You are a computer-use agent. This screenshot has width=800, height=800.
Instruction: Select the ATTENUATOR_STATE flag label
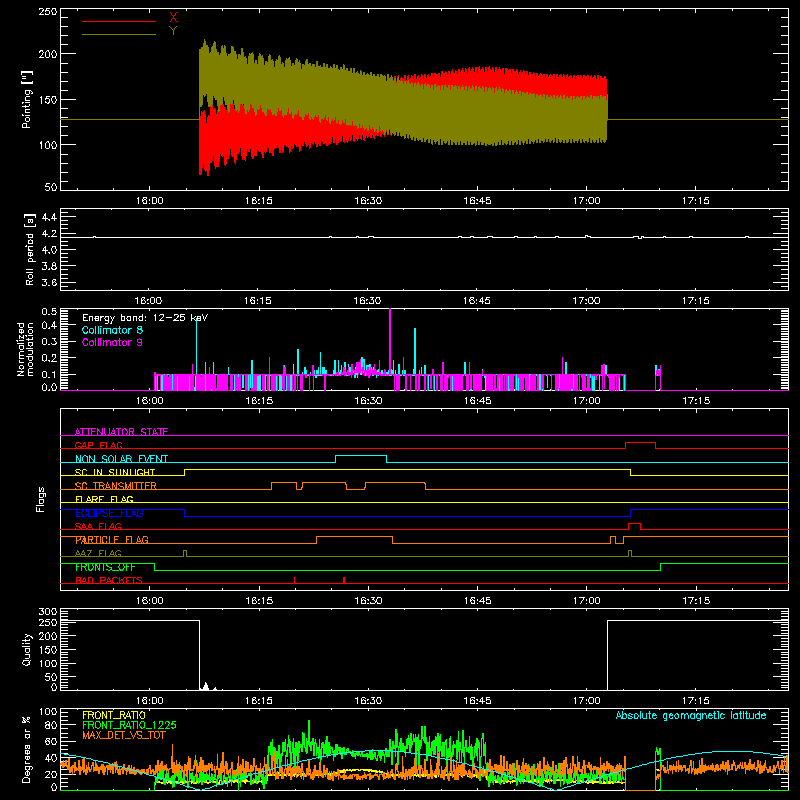[x=121, y=432]
